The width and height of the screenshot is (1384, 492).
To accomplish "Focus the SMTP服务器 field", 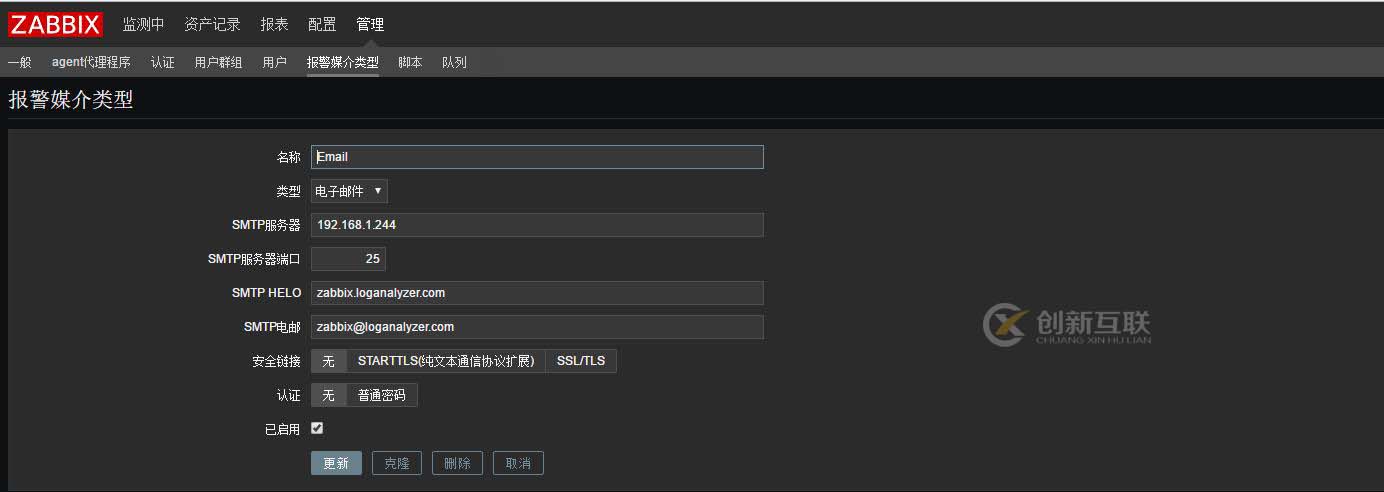I will coord(537,225).
